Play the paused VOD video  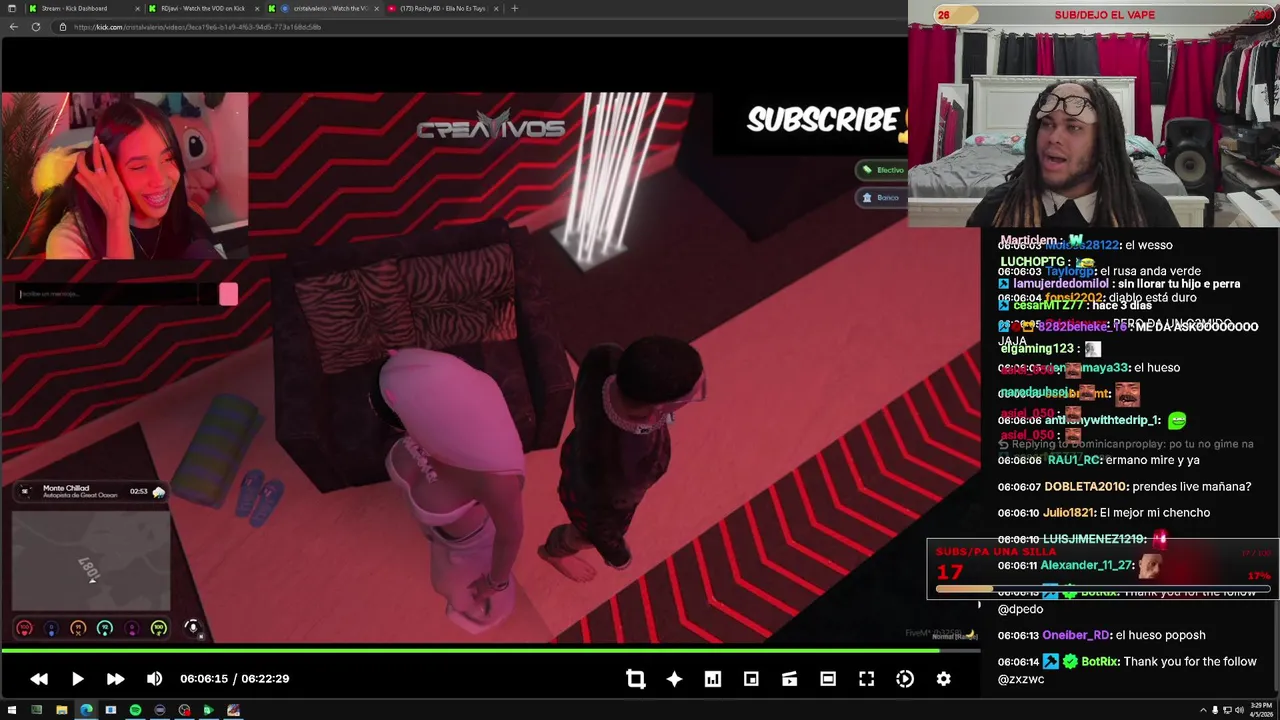coord(77,679)
